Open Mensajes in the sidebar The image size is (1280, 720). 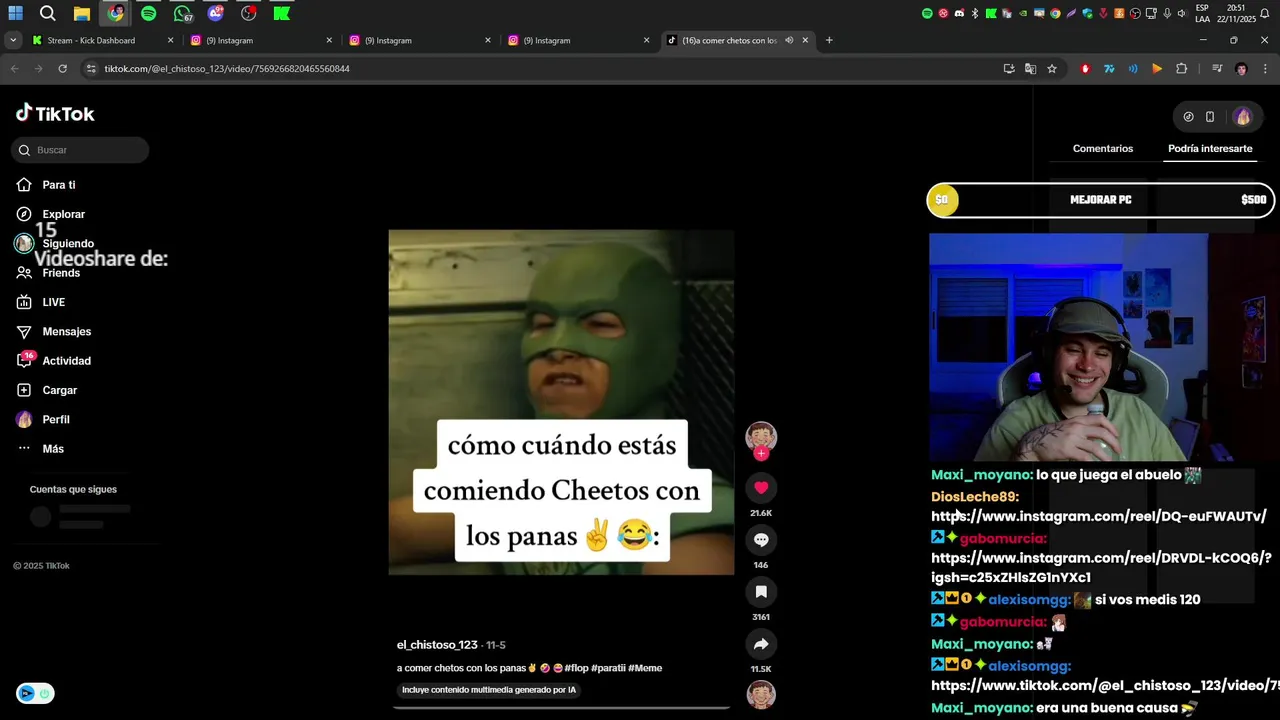point(66,331)
